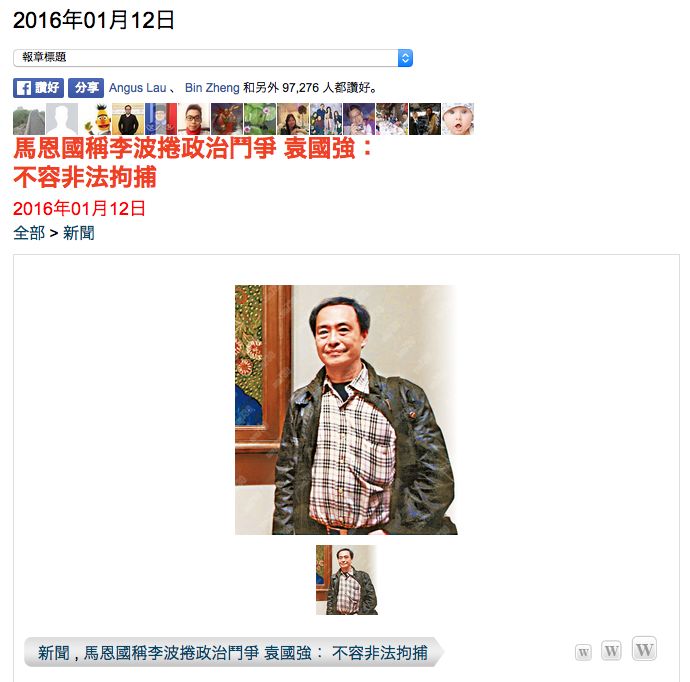This screenshot has height=682, width=690.
Task: Select the small photo thumbnail below the image
Action: [x=347, y=580]
